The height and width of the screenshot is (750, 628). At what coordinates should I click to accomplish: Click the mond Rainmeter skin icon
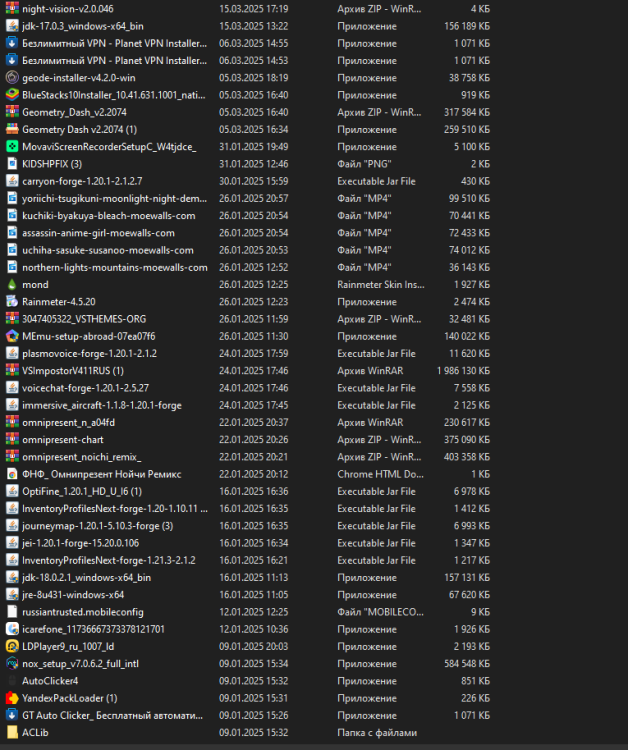[x=12, y=285]
